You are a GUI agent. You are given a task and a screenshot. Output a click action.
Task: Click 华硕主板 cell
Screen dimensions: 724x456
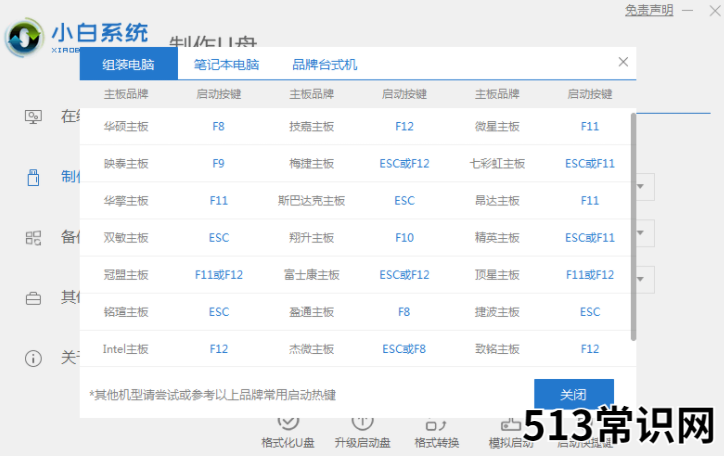(x=126, y=126)
